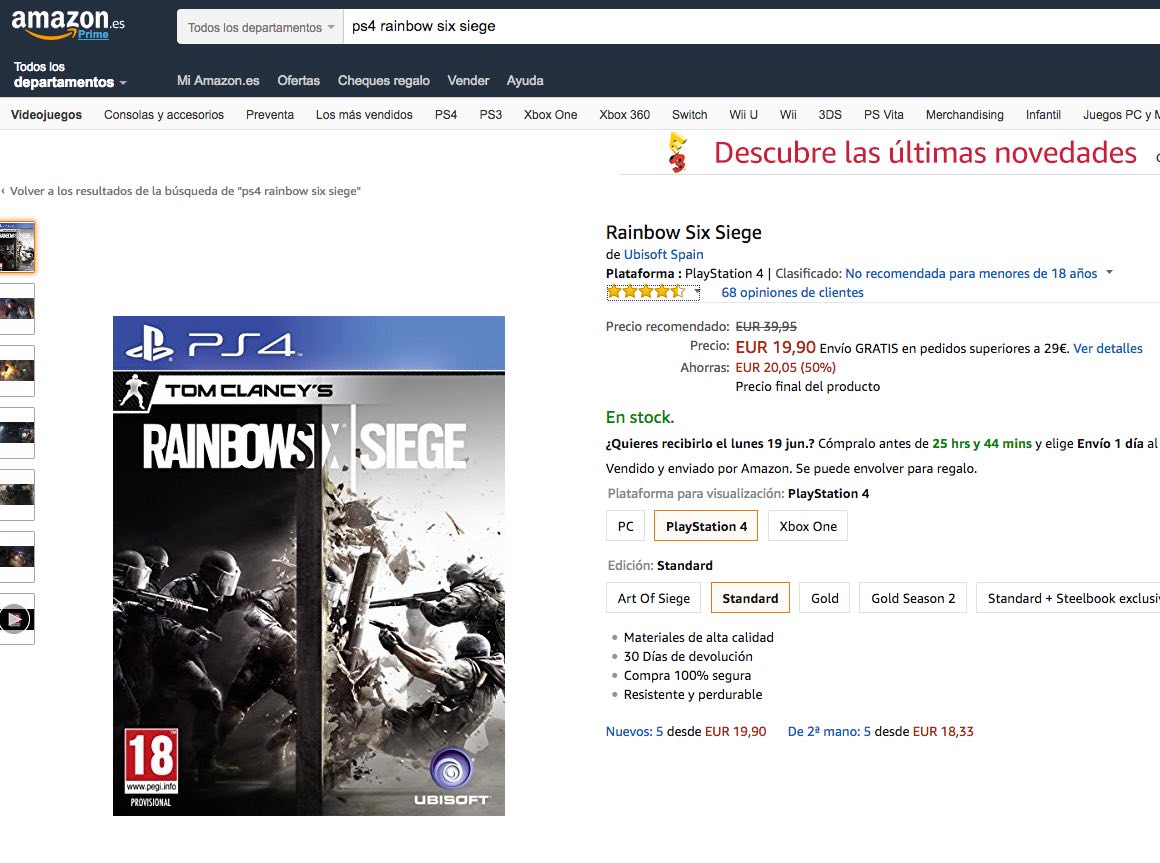
Task: Select the Art Of Siege edition
Action: 653,598
